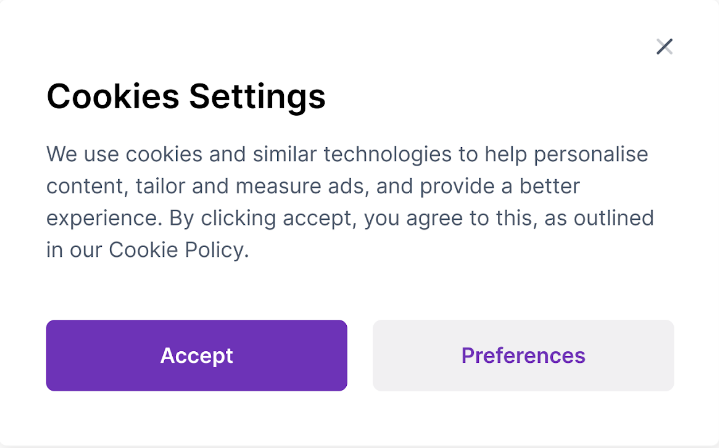Viewport: 719px width, 448px height.
Task: Agree to cookies with the Accept button
Action: point(196,355)
